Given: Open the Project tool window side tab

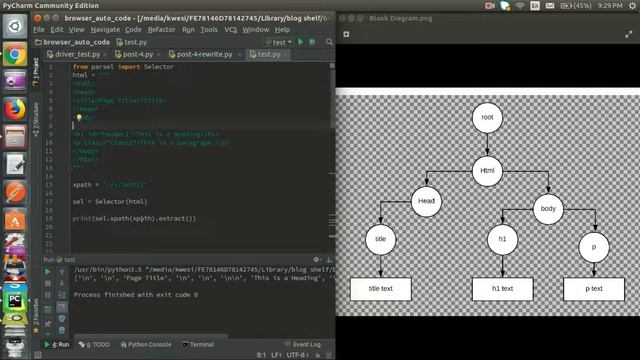Looking at the screenshot, I should pyautogui.click(x=36, y=72).
